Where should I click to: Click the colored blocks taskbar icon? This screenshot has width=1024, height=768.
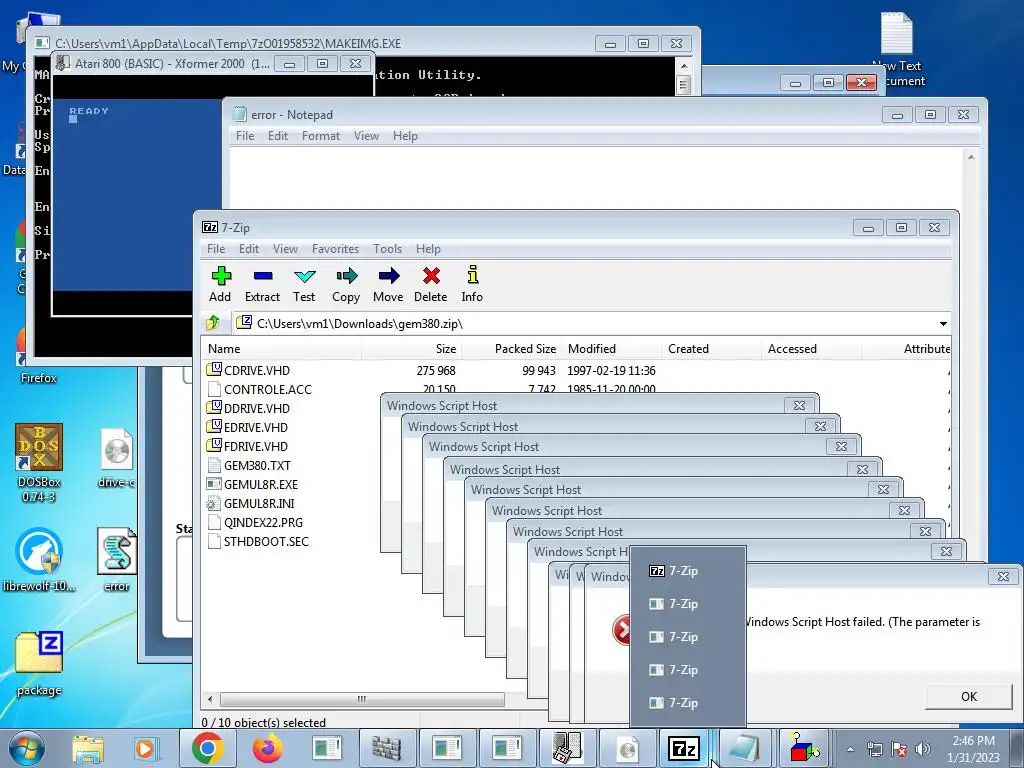pos(804,748)
